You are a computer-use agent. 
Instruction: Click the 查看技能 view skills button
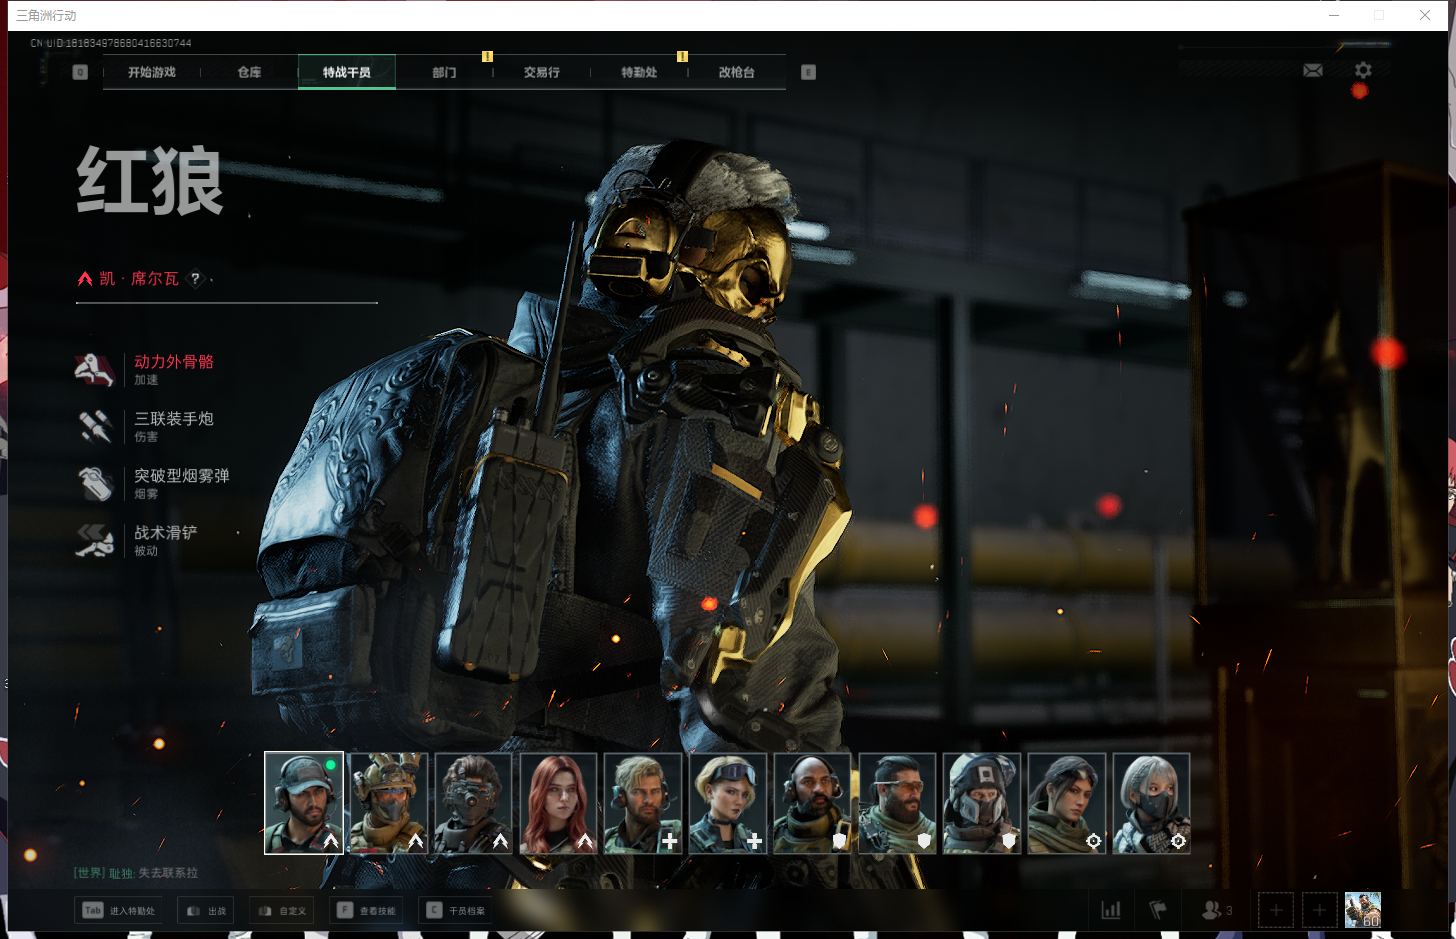(x=367, y=910)
